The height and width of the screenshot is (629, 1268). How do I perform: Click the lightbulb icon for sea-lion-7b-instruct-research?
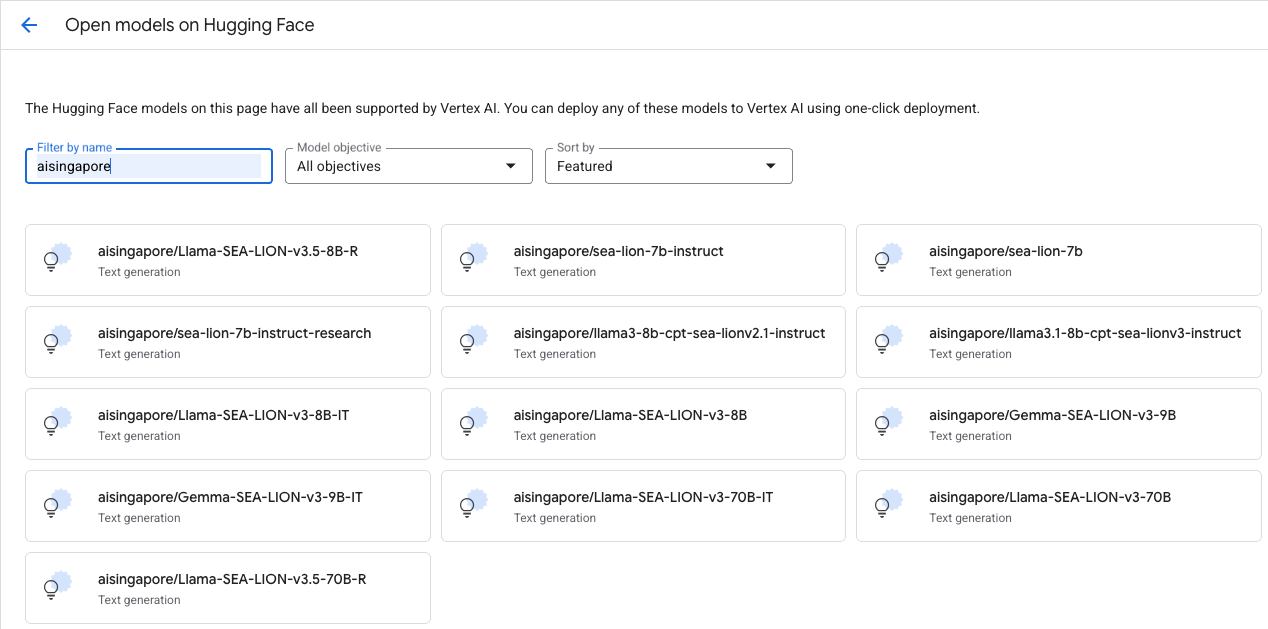(53, 342)
